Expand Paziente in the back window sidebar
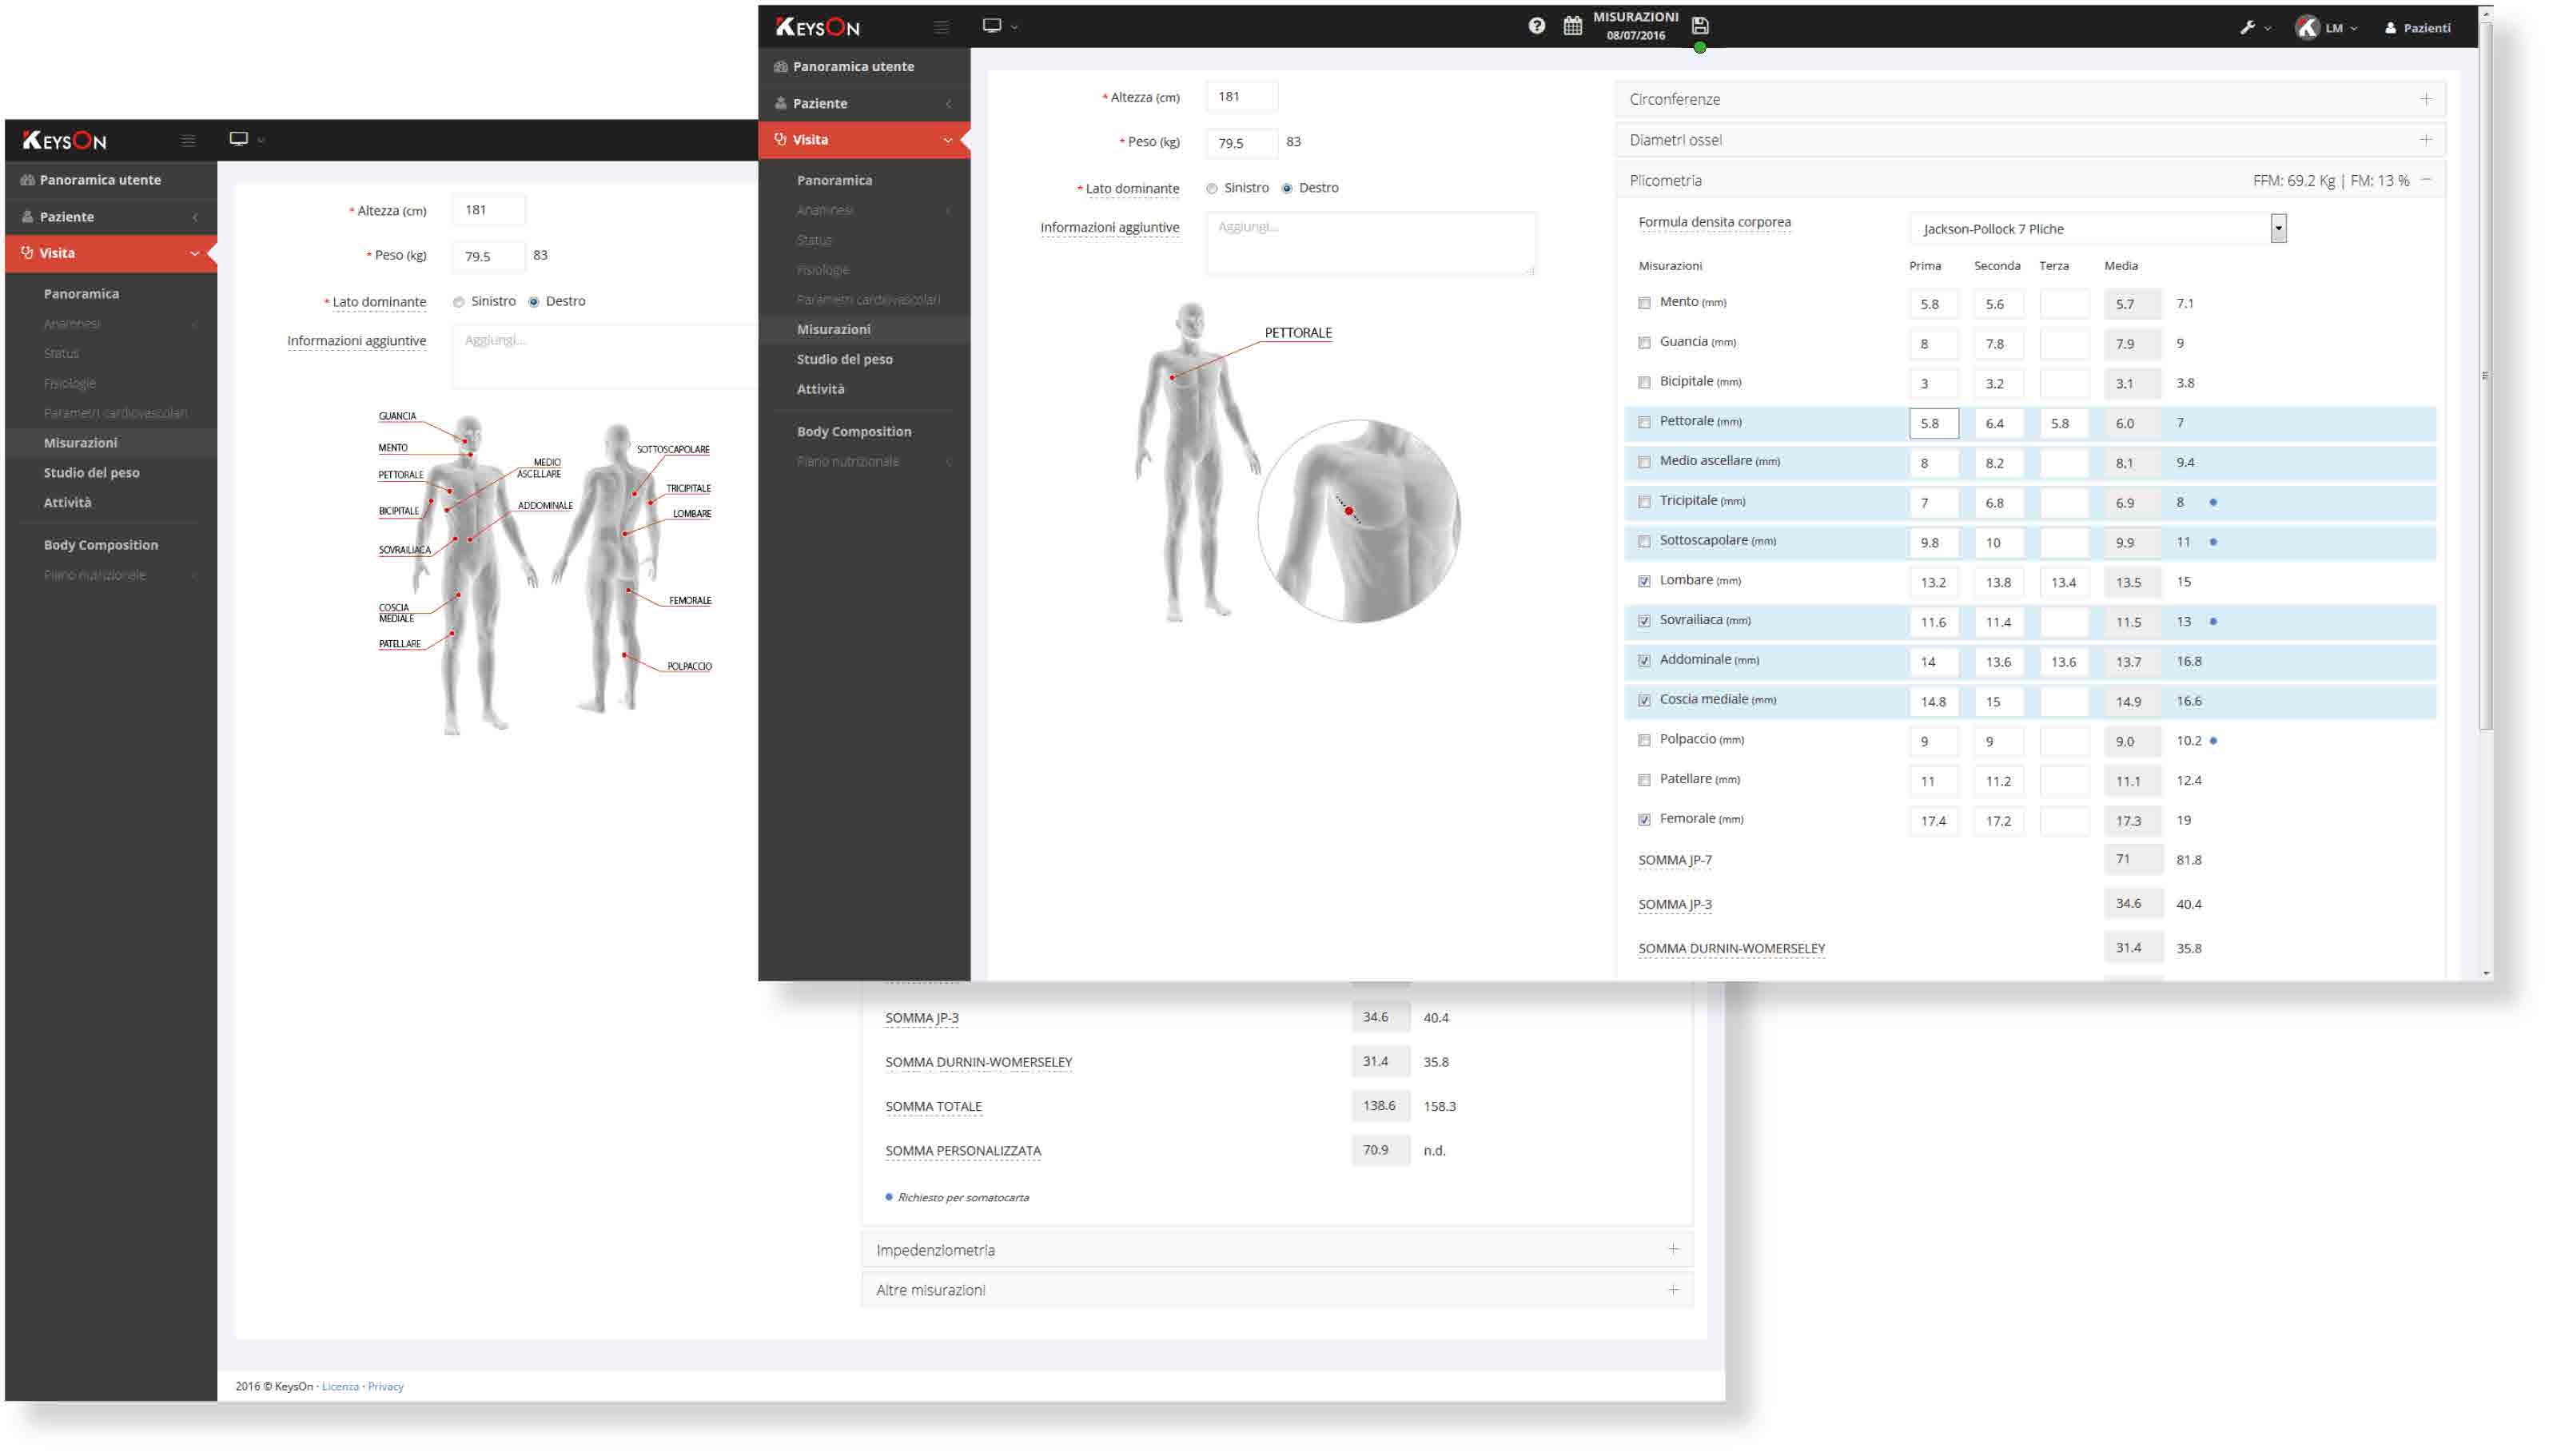Screen dimensions: 2549x1456 (x=111, y=217)
